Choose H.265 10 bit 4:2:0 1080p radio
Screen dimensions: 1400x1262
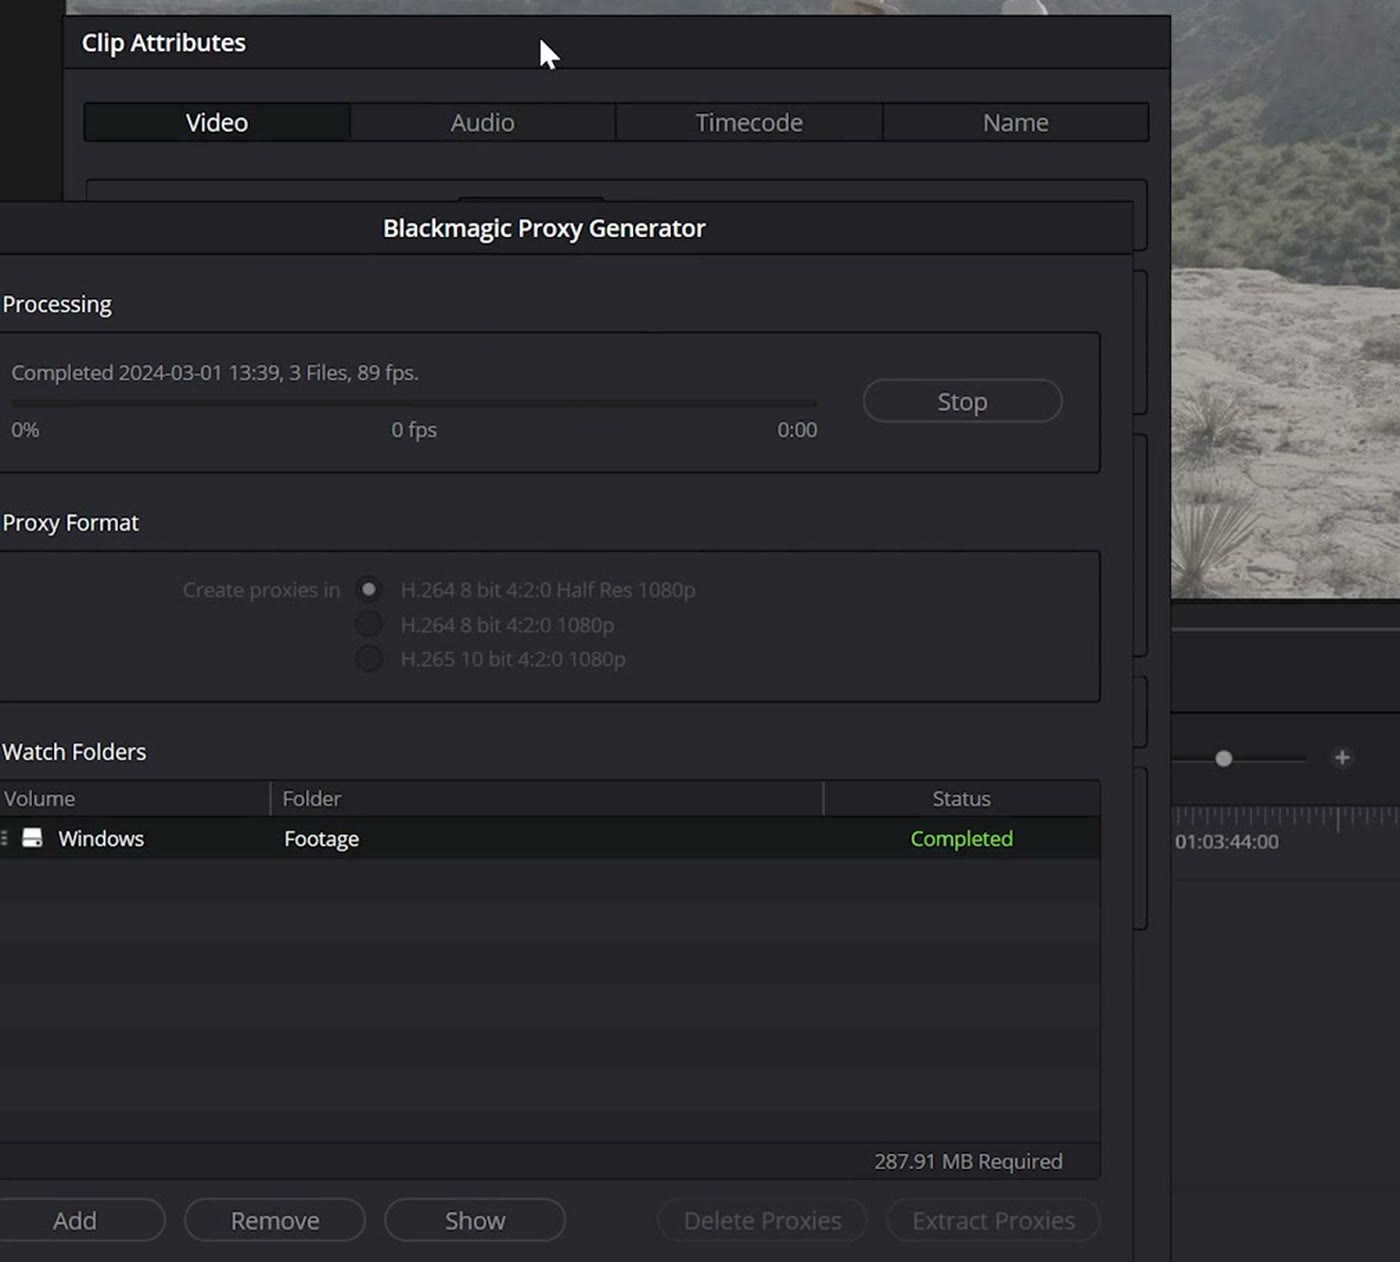tap(369, 659)
